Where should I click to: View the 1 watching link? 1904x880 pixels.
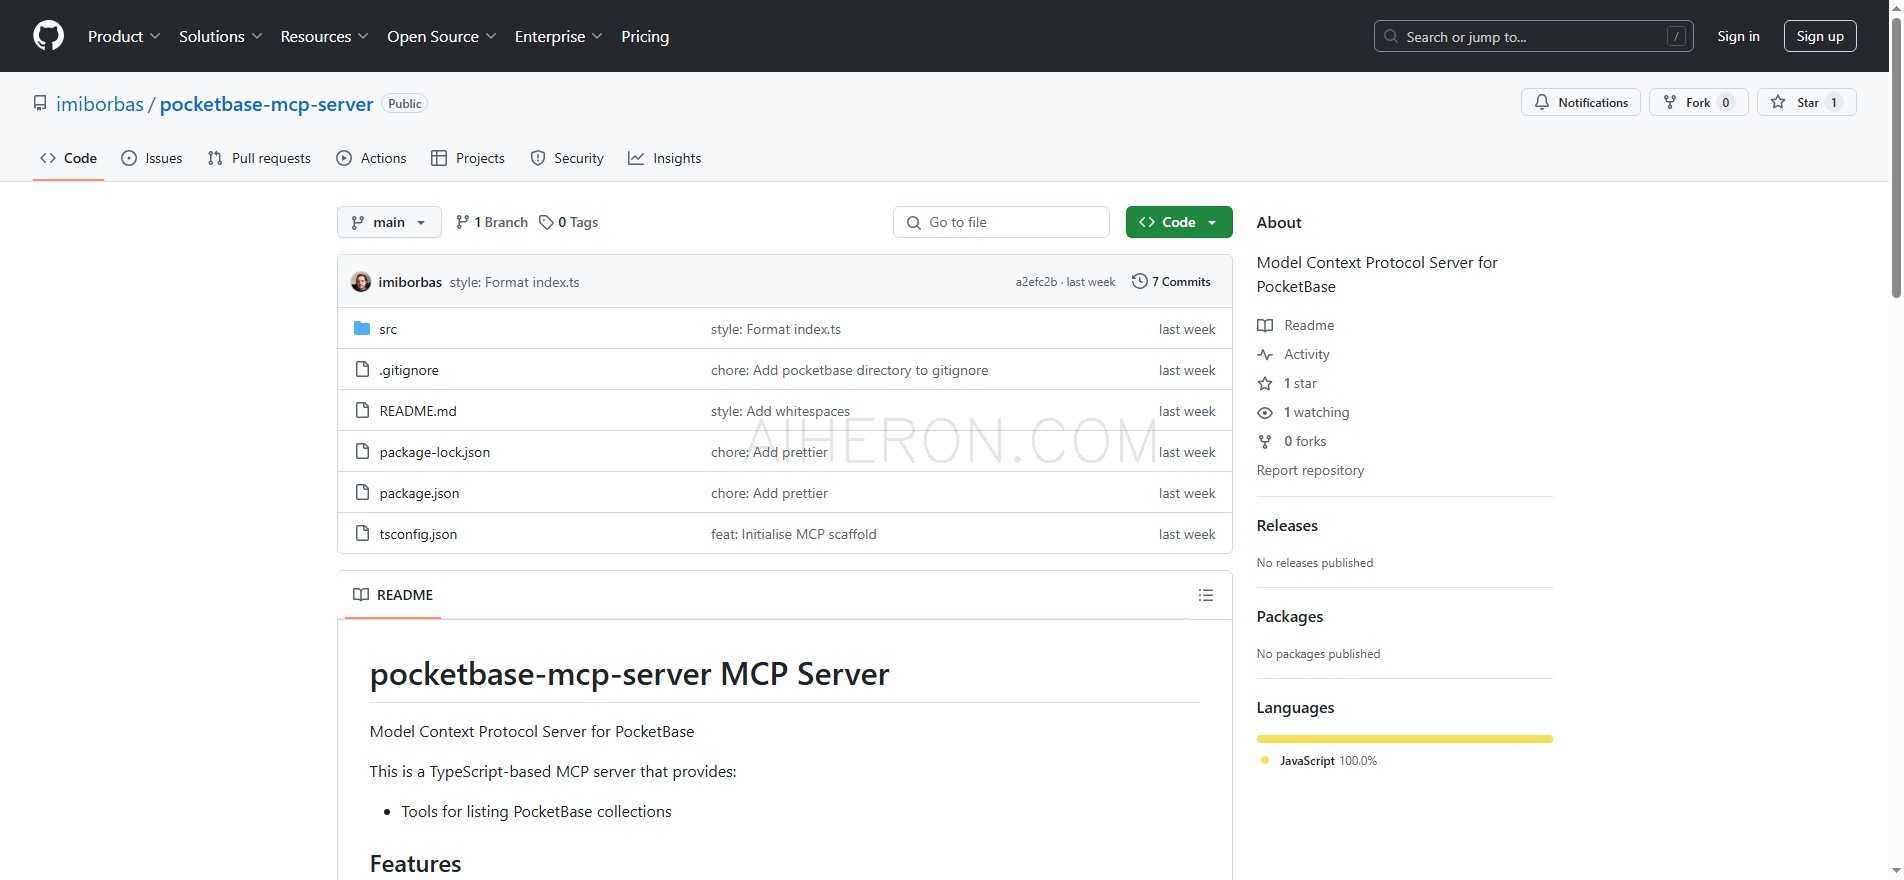[1316, 412]
